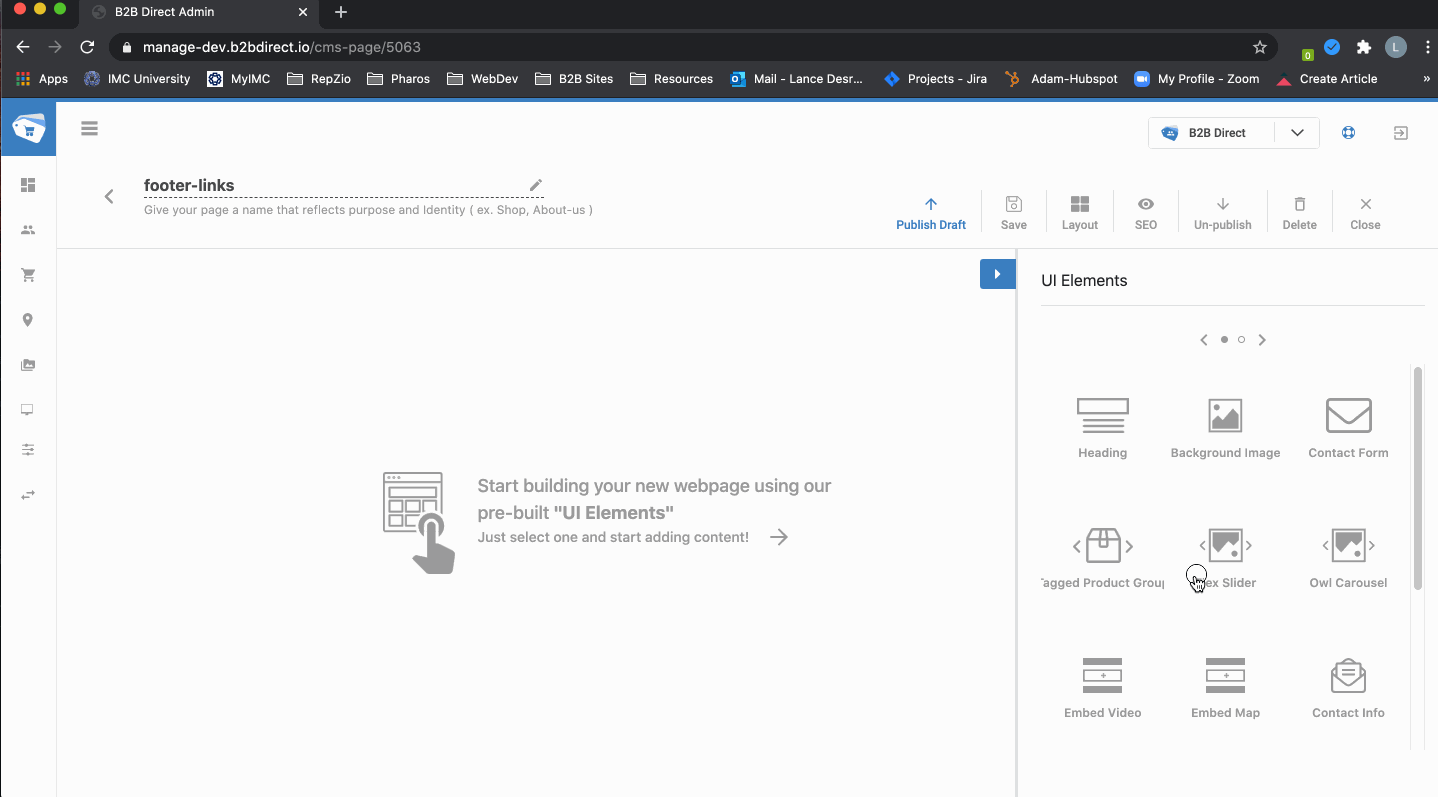1438x797 pixels.
Task: Open the RepZio bookmarks folder
Action: tap(319, 79)
